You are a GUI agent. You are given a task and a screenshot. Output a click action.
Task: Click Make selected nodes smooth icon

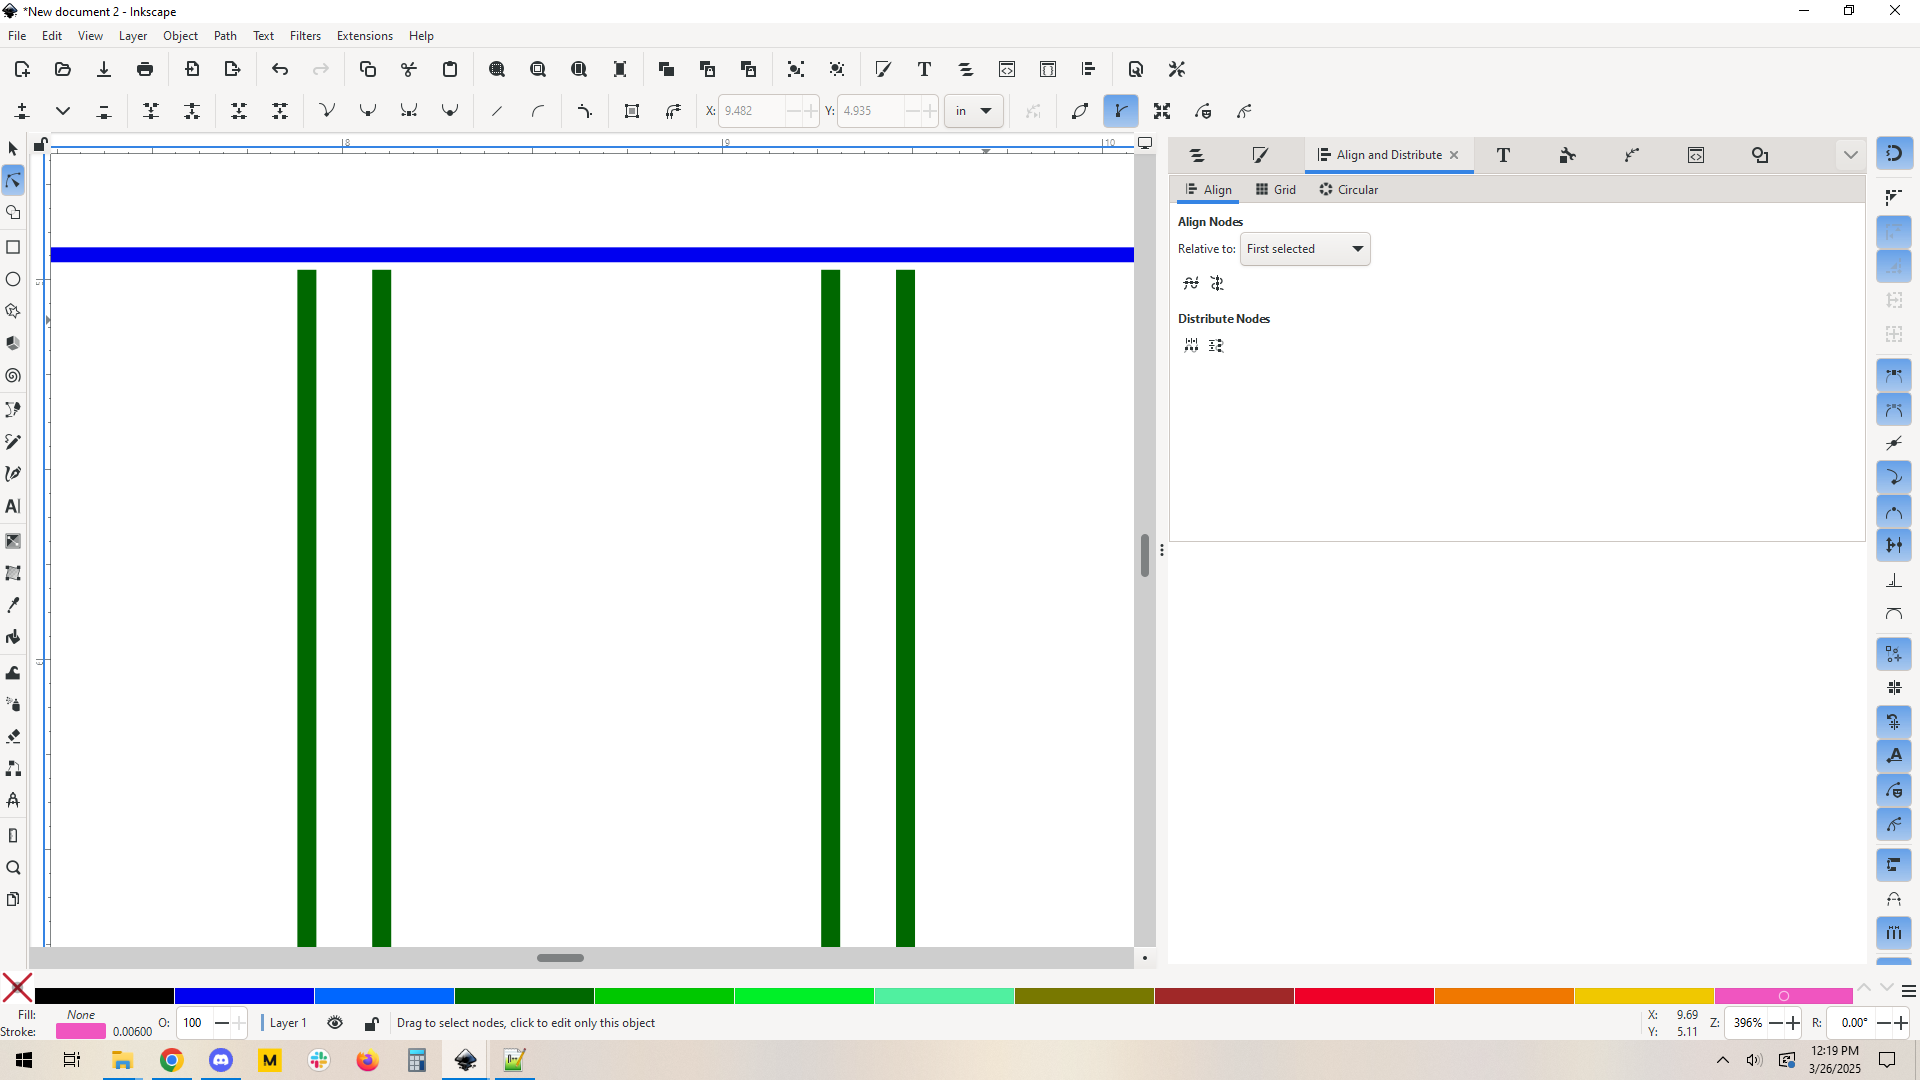tap(368, 111)
